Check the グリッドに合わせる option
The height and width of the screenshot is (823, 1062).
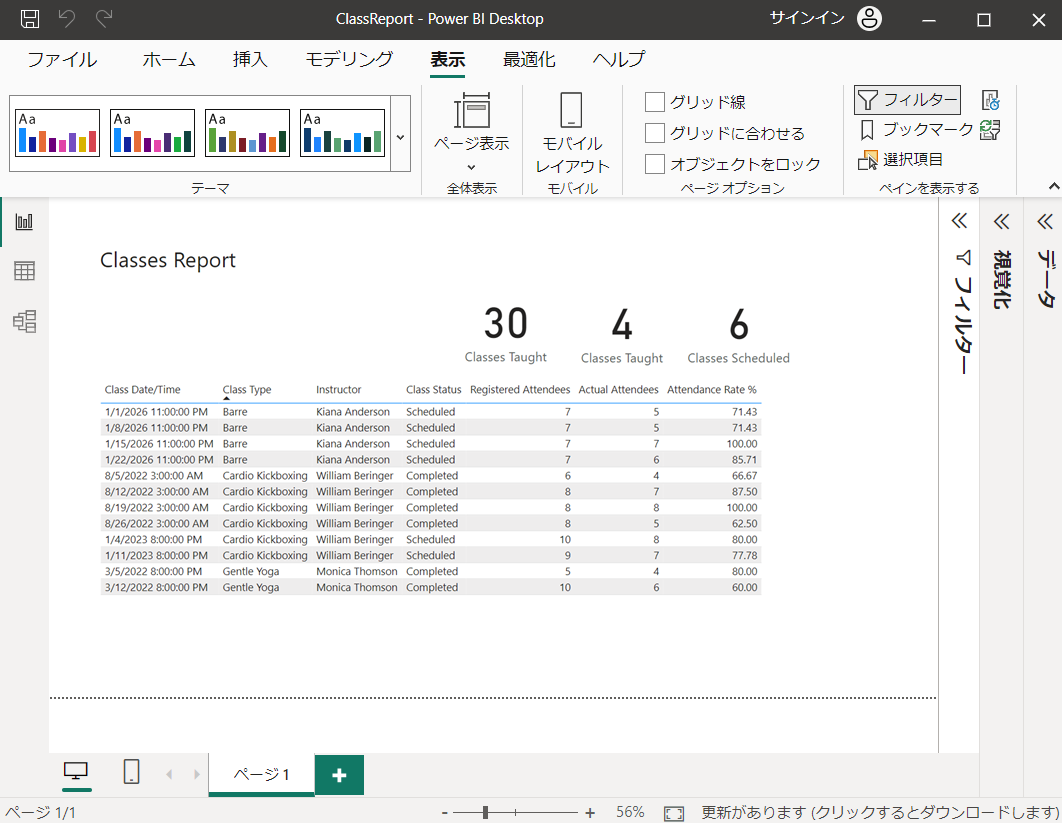pos(655,133)
